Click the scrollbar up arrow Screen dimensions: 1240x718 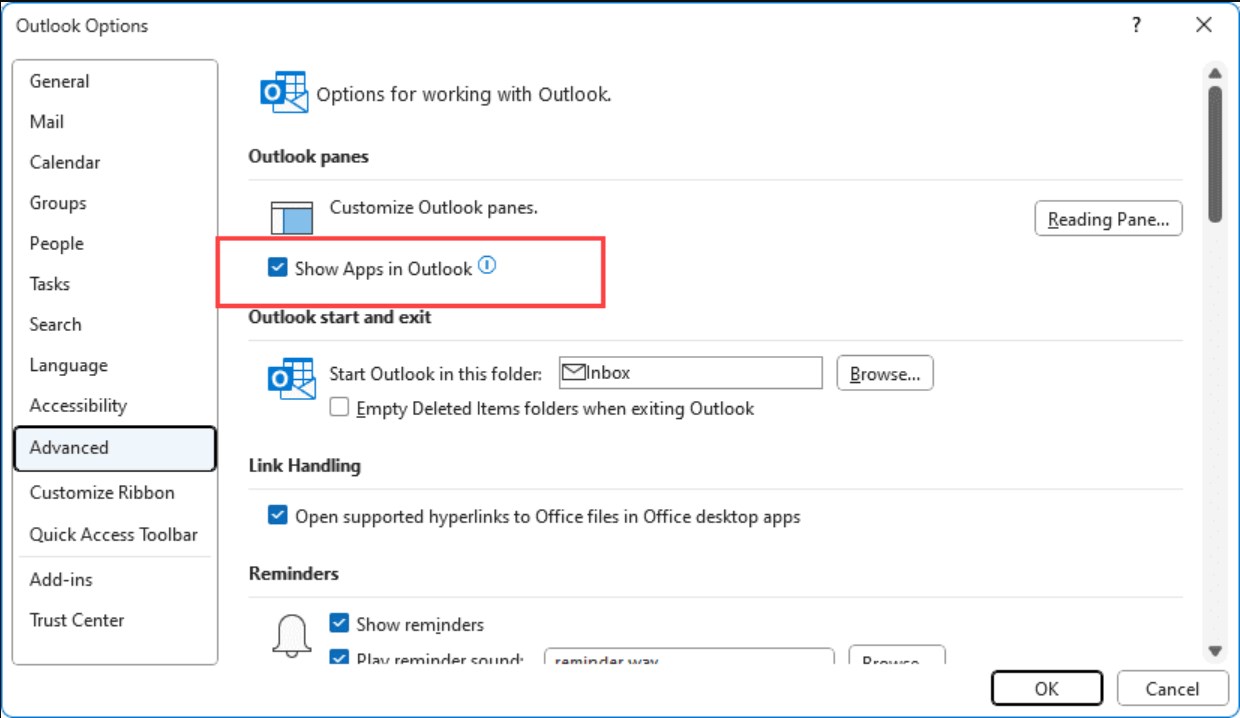coord(1215,74)
